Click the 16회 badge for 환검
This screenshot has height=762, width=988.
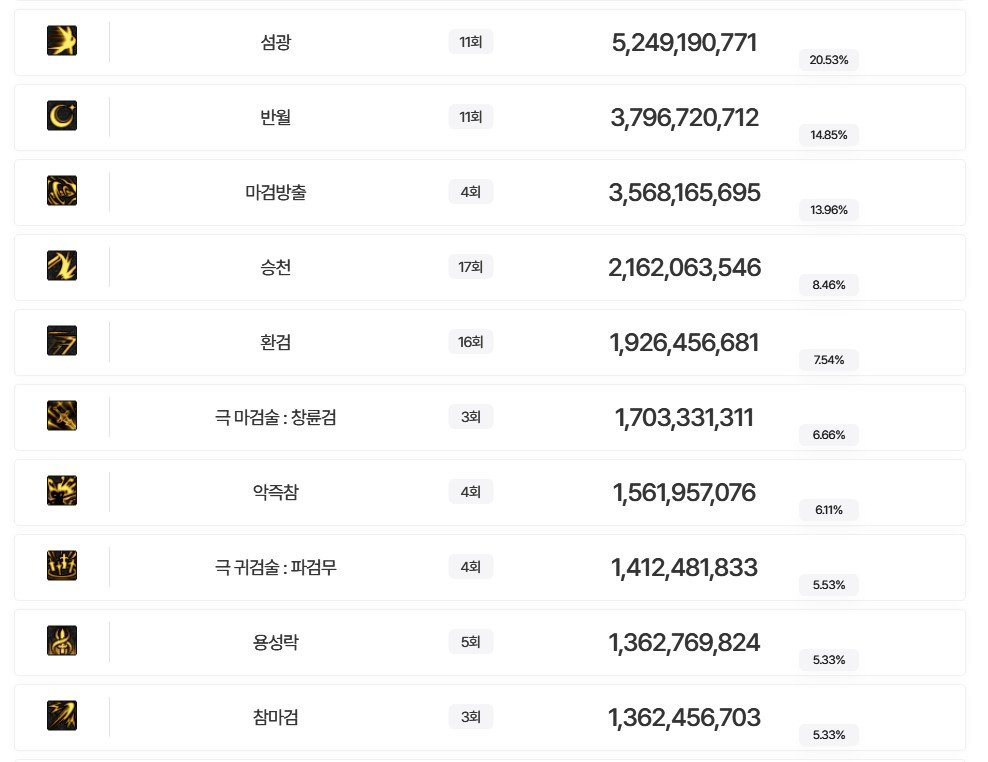470,342
